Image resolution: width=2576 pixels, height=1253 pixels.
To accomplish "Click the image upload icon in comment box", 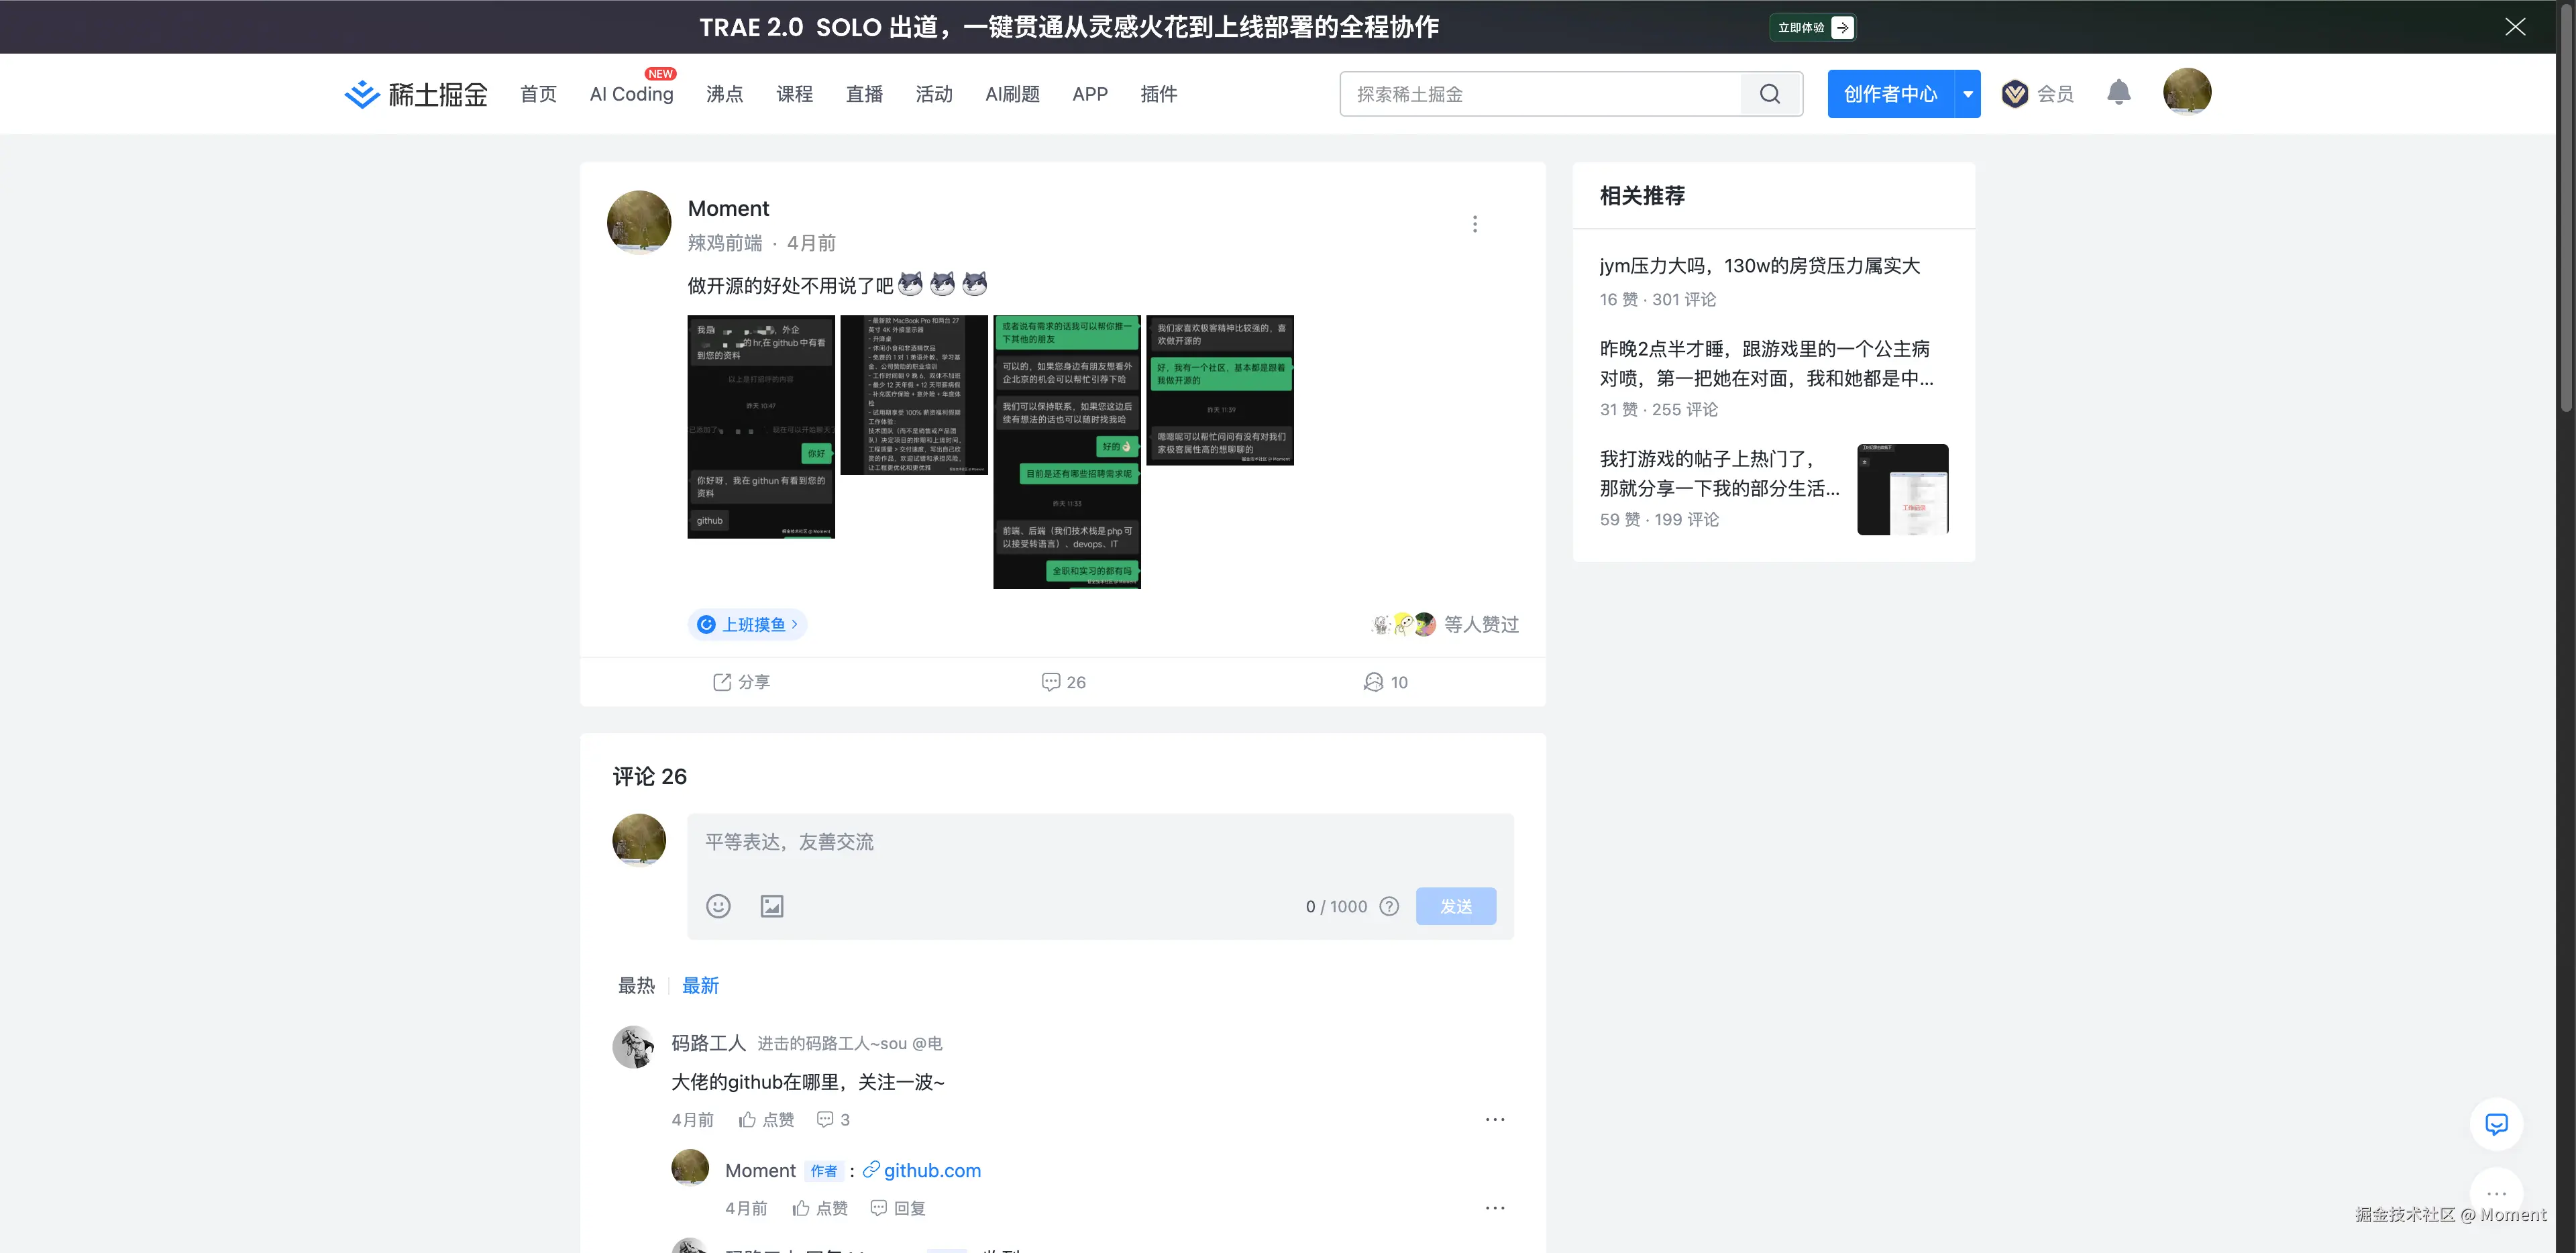I will [771, 906].
